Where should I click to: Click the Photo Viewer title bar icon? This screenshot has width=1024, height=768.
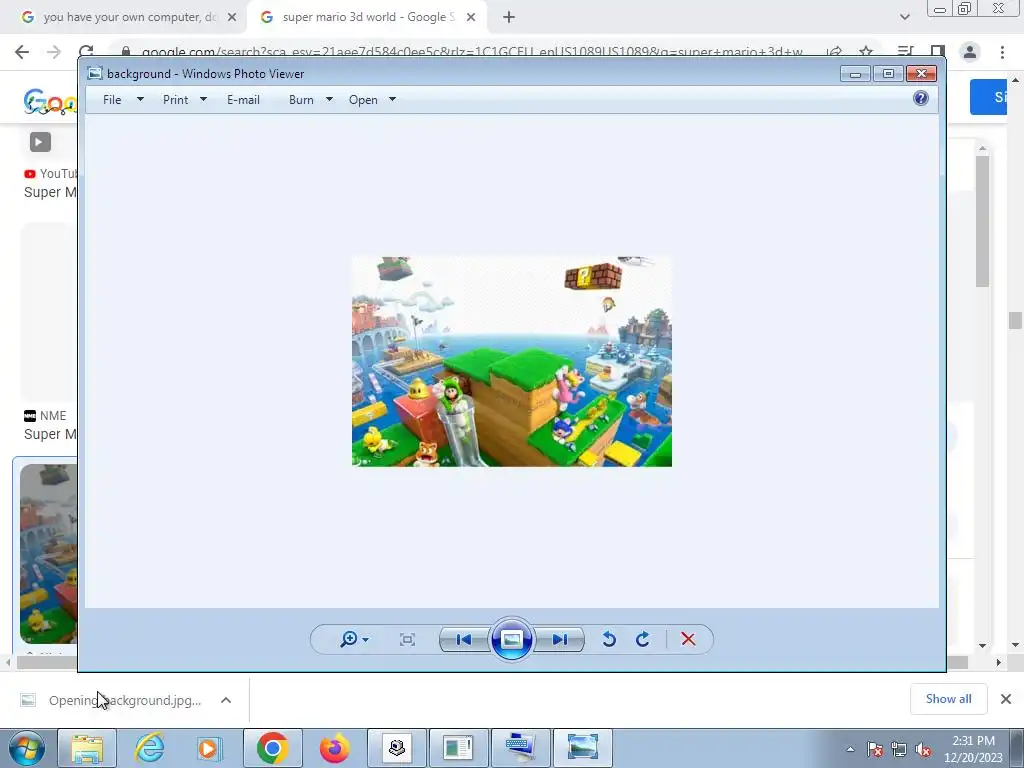coord(95,74)
